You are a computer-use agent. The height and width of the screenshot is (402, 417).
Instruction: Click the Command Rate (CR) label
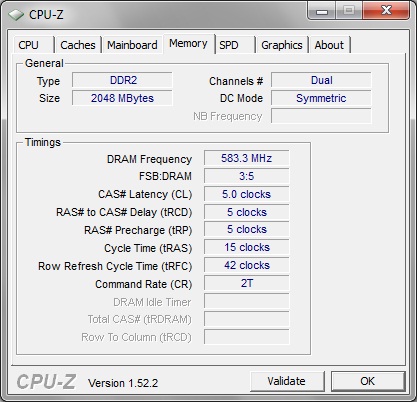pos(144,284)
